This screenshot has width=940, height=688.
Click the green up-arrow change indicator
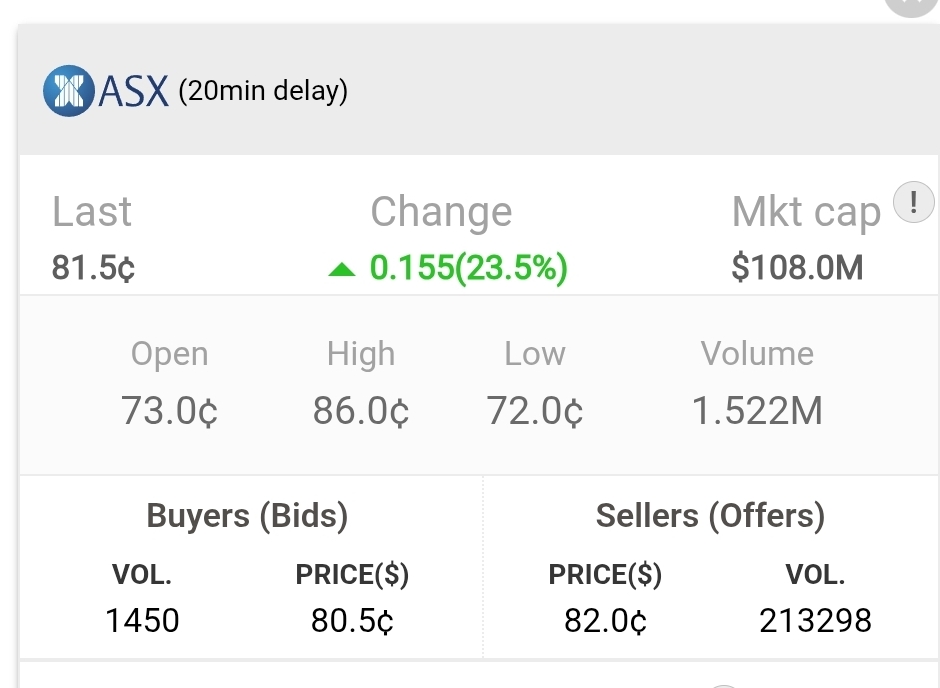click(342, 269)
